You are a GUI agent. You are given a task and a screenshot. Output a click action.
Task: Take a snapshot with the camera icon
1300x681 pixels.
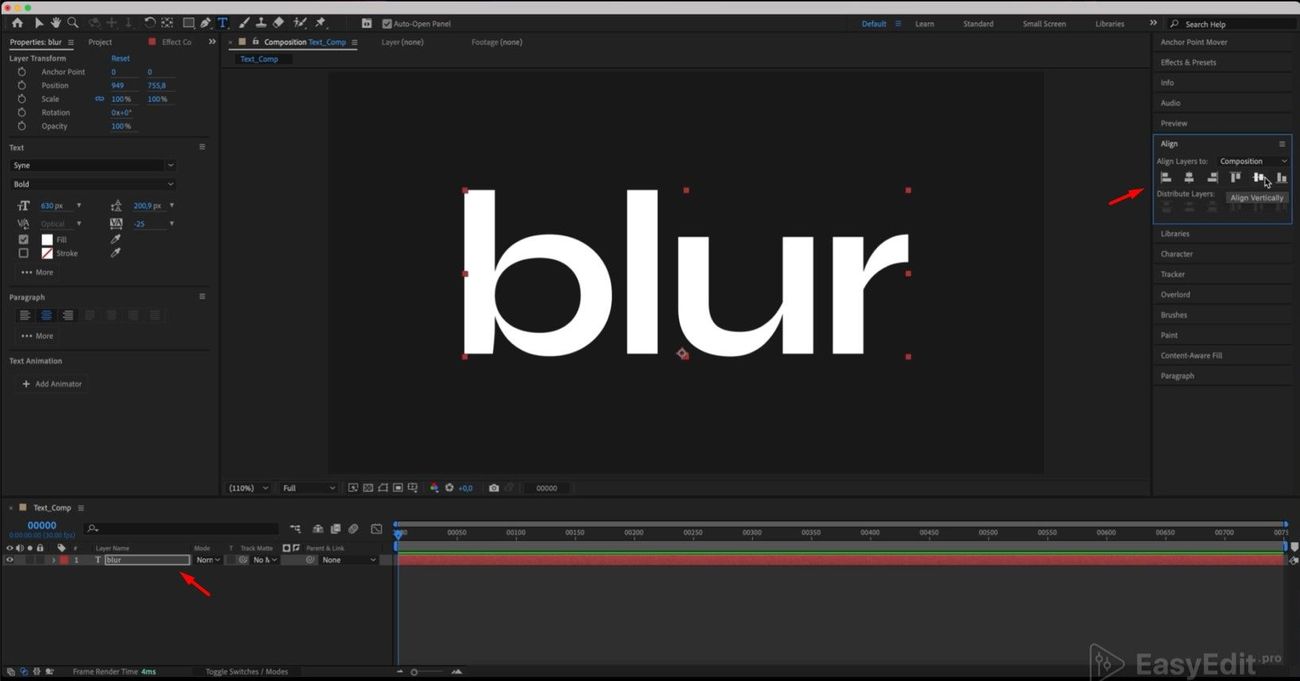click(x=494, y=488)
